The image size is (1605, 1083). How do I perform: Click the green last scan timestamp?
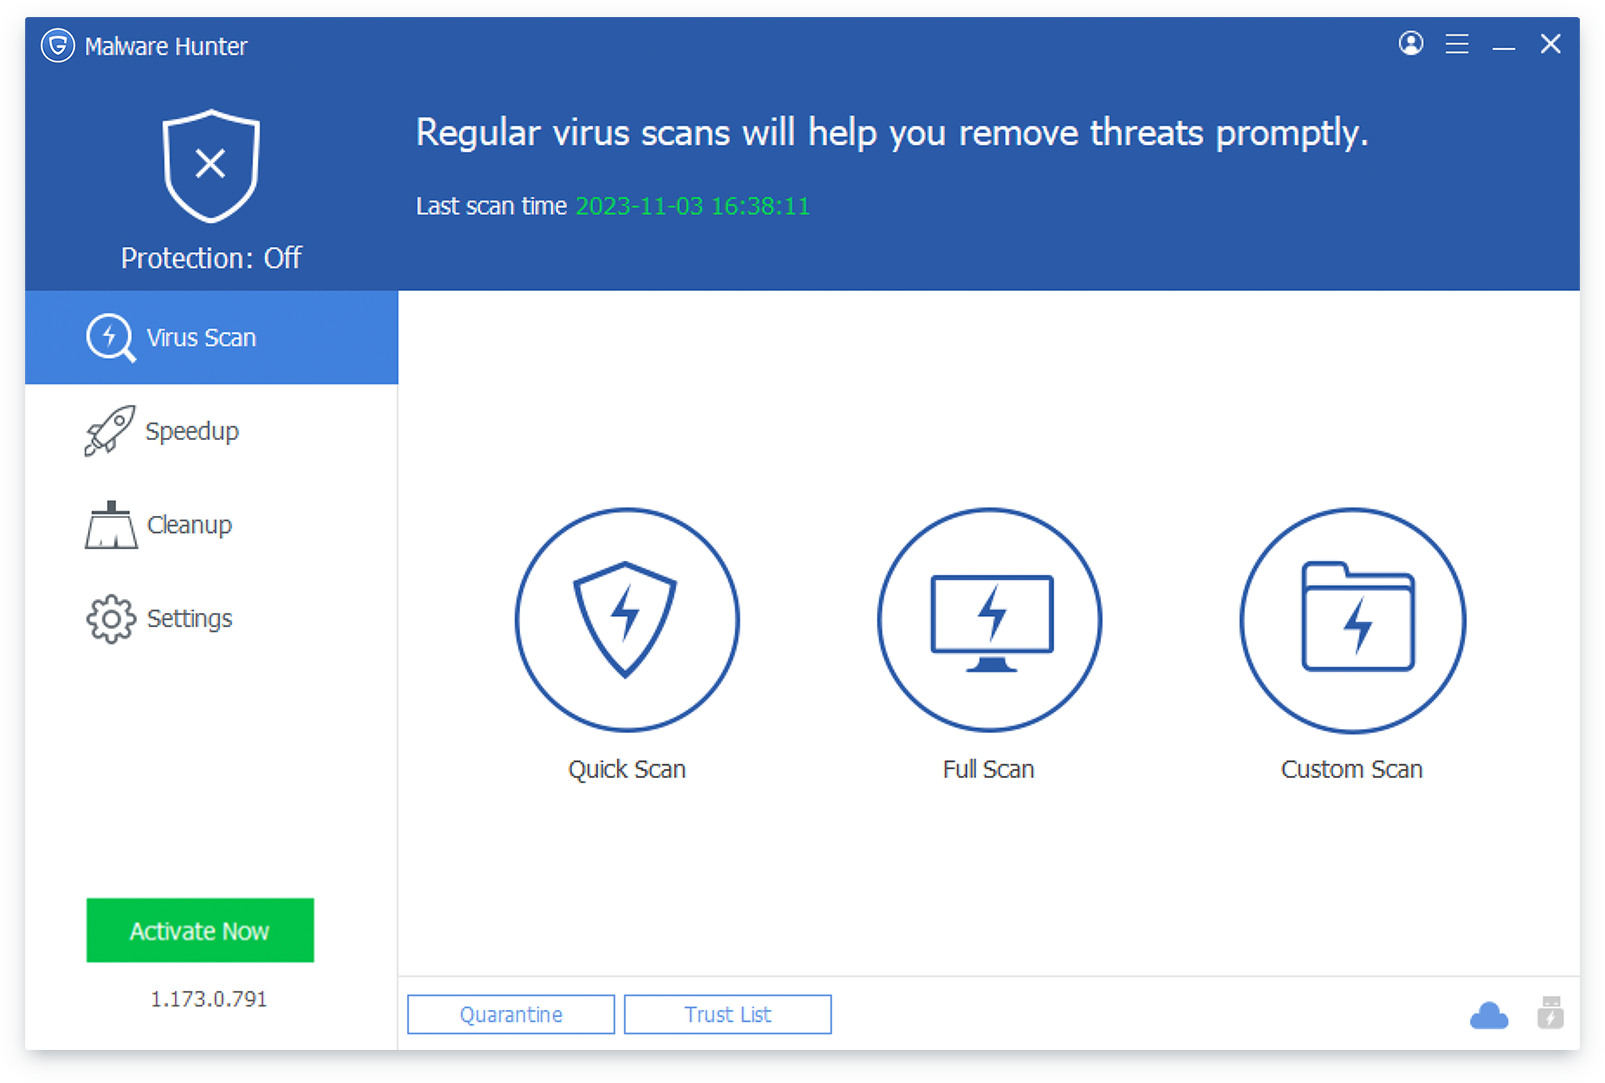click(x=692, y=206)
